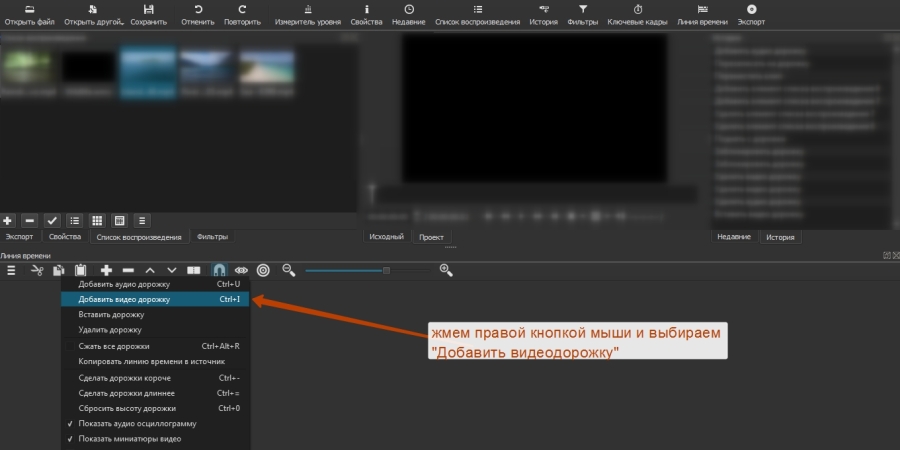
Task: Open Ключевые кадры from the top toolbar
Action: 638,13
